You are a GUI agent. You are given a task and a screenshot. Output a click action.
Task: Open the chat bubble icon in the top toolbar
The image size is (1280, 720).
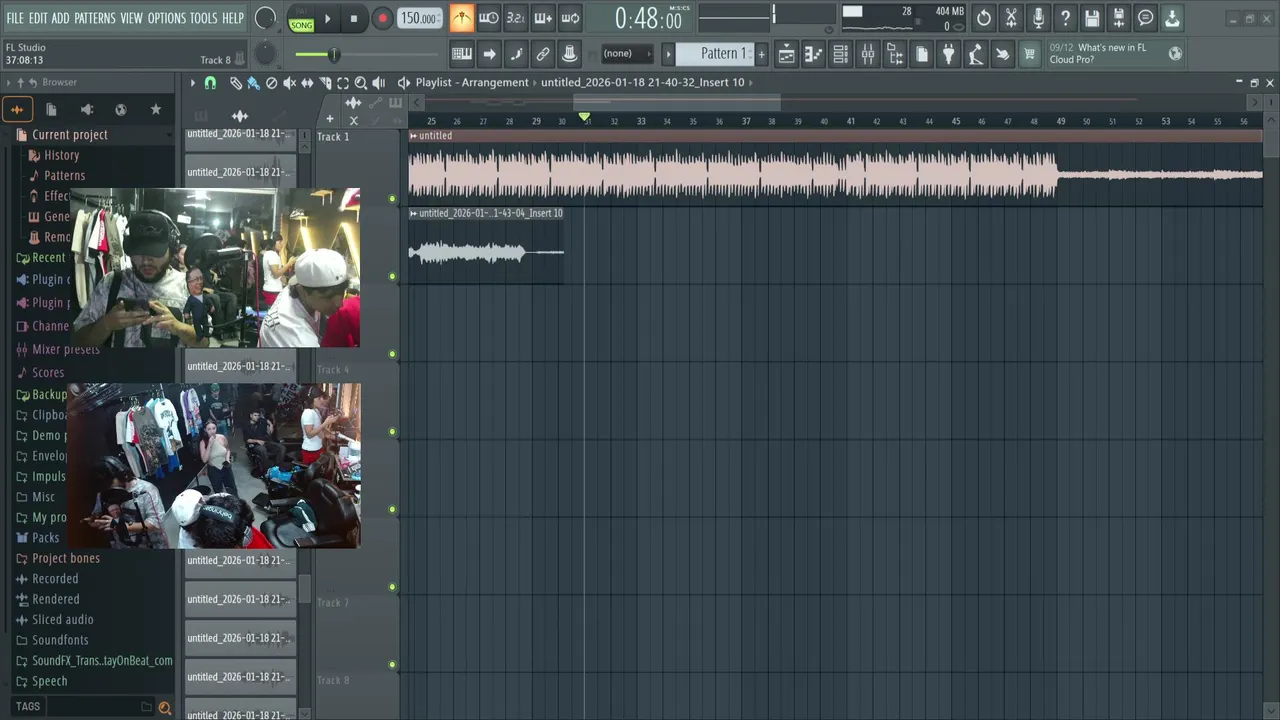coord(1146,18)
